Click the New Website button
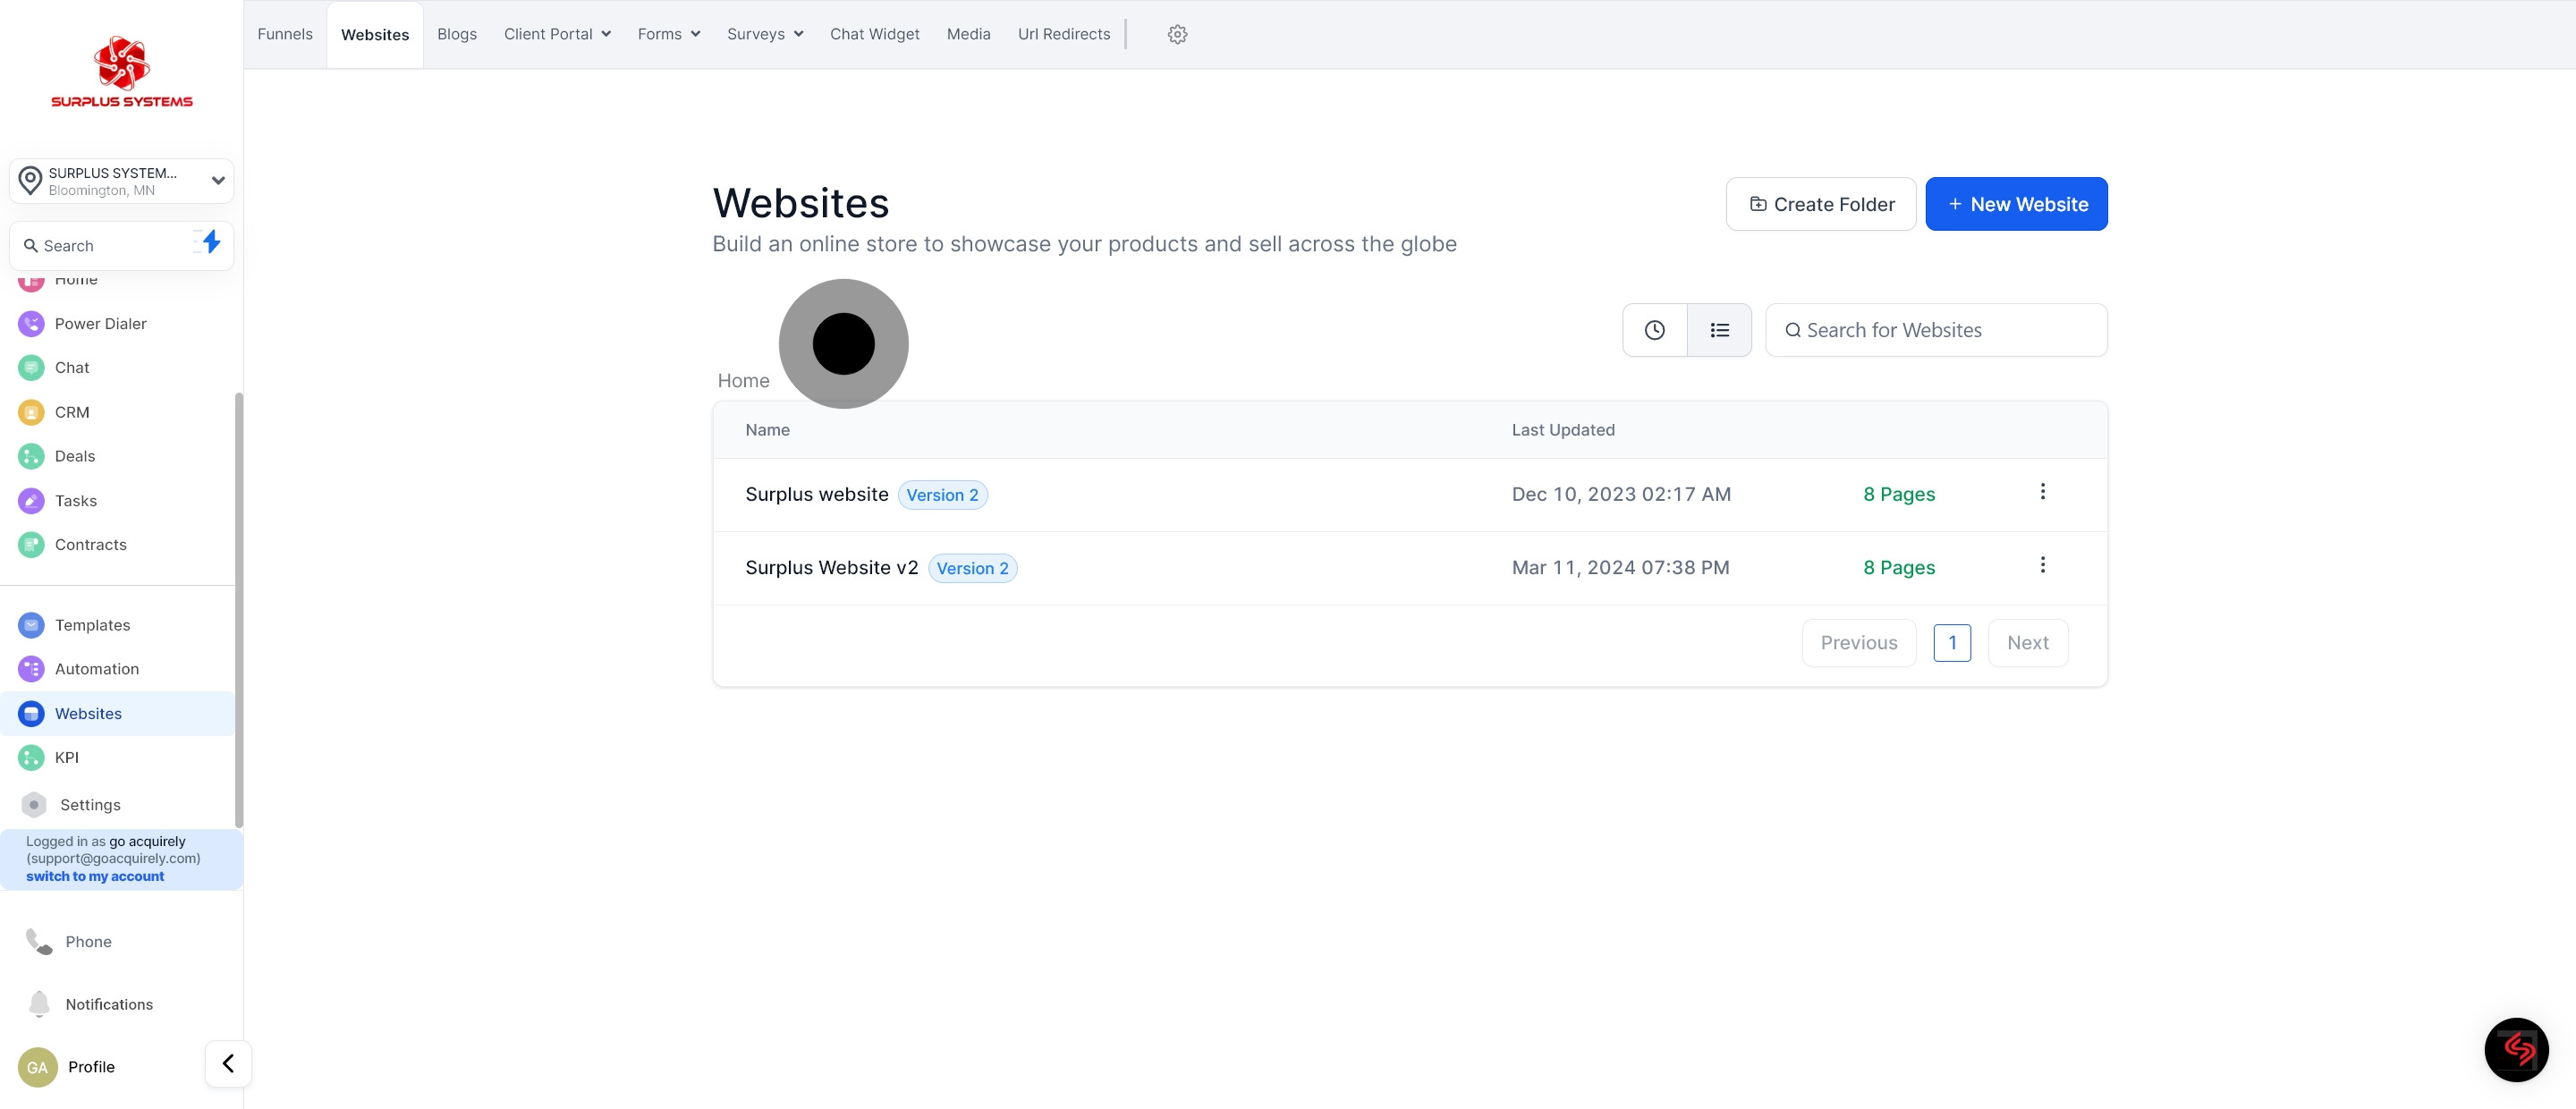Viewport: 2576px width, 1109px height. 2016,203
